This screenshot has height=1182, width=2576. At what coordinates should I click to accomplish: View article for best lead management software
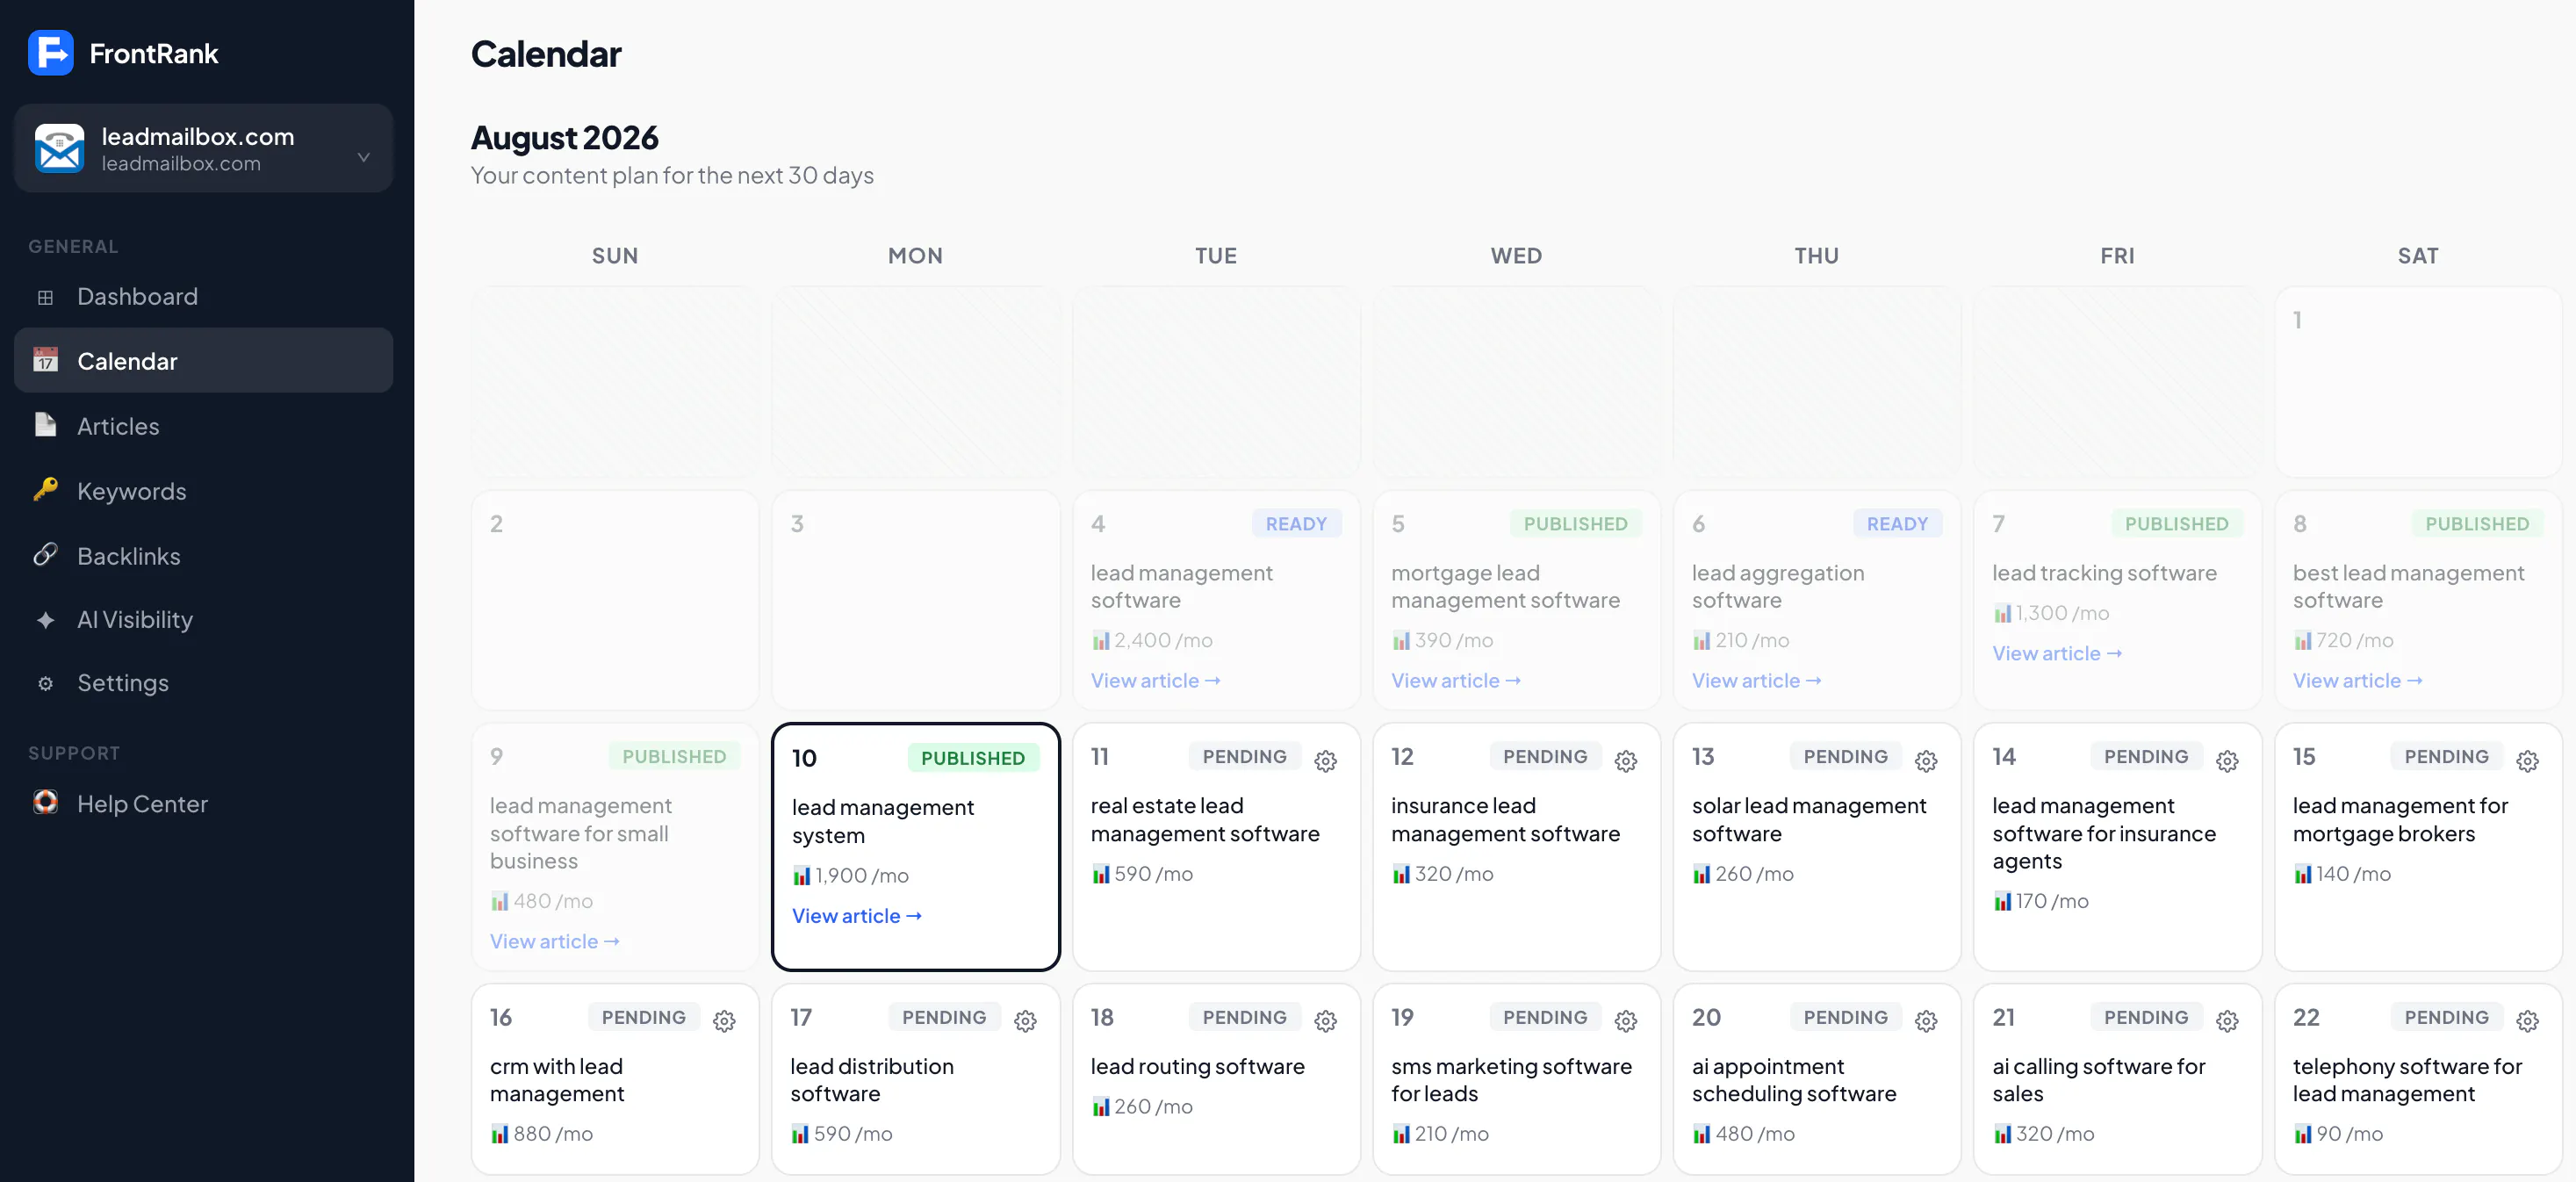click(x=2357, y=681)
